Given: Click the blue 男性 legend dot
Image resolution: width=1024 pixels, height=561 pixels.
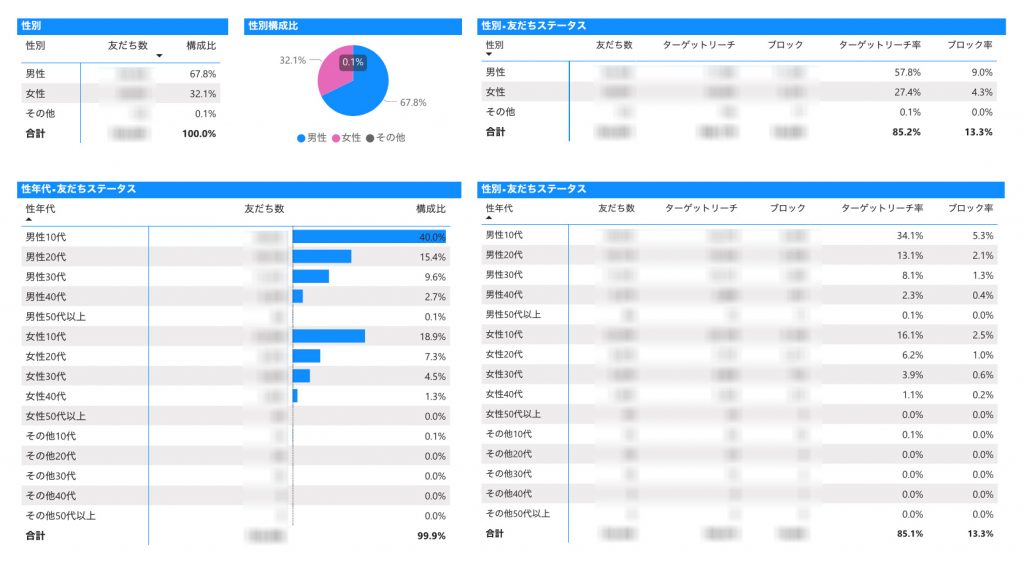Looking at the screenshot, I should [x=301, y=137].
